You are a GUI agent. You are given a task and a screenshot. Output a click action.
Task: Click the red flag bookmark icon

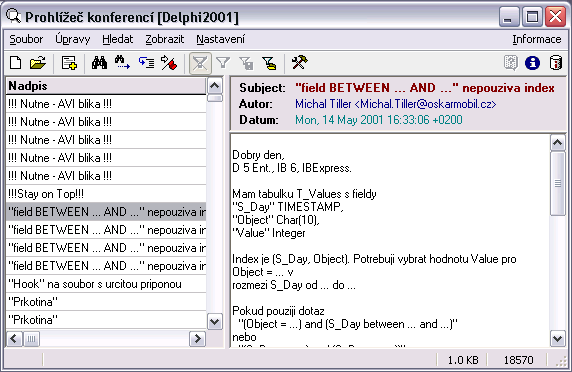(x=169, y=63)
